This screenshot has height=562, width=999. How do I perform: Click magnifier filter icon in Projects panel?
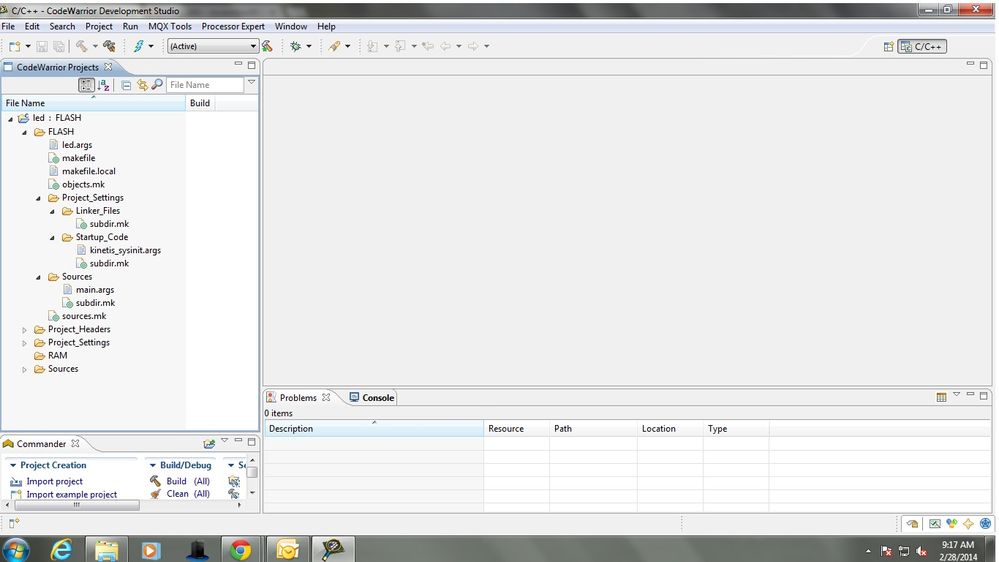coord(157,84)
